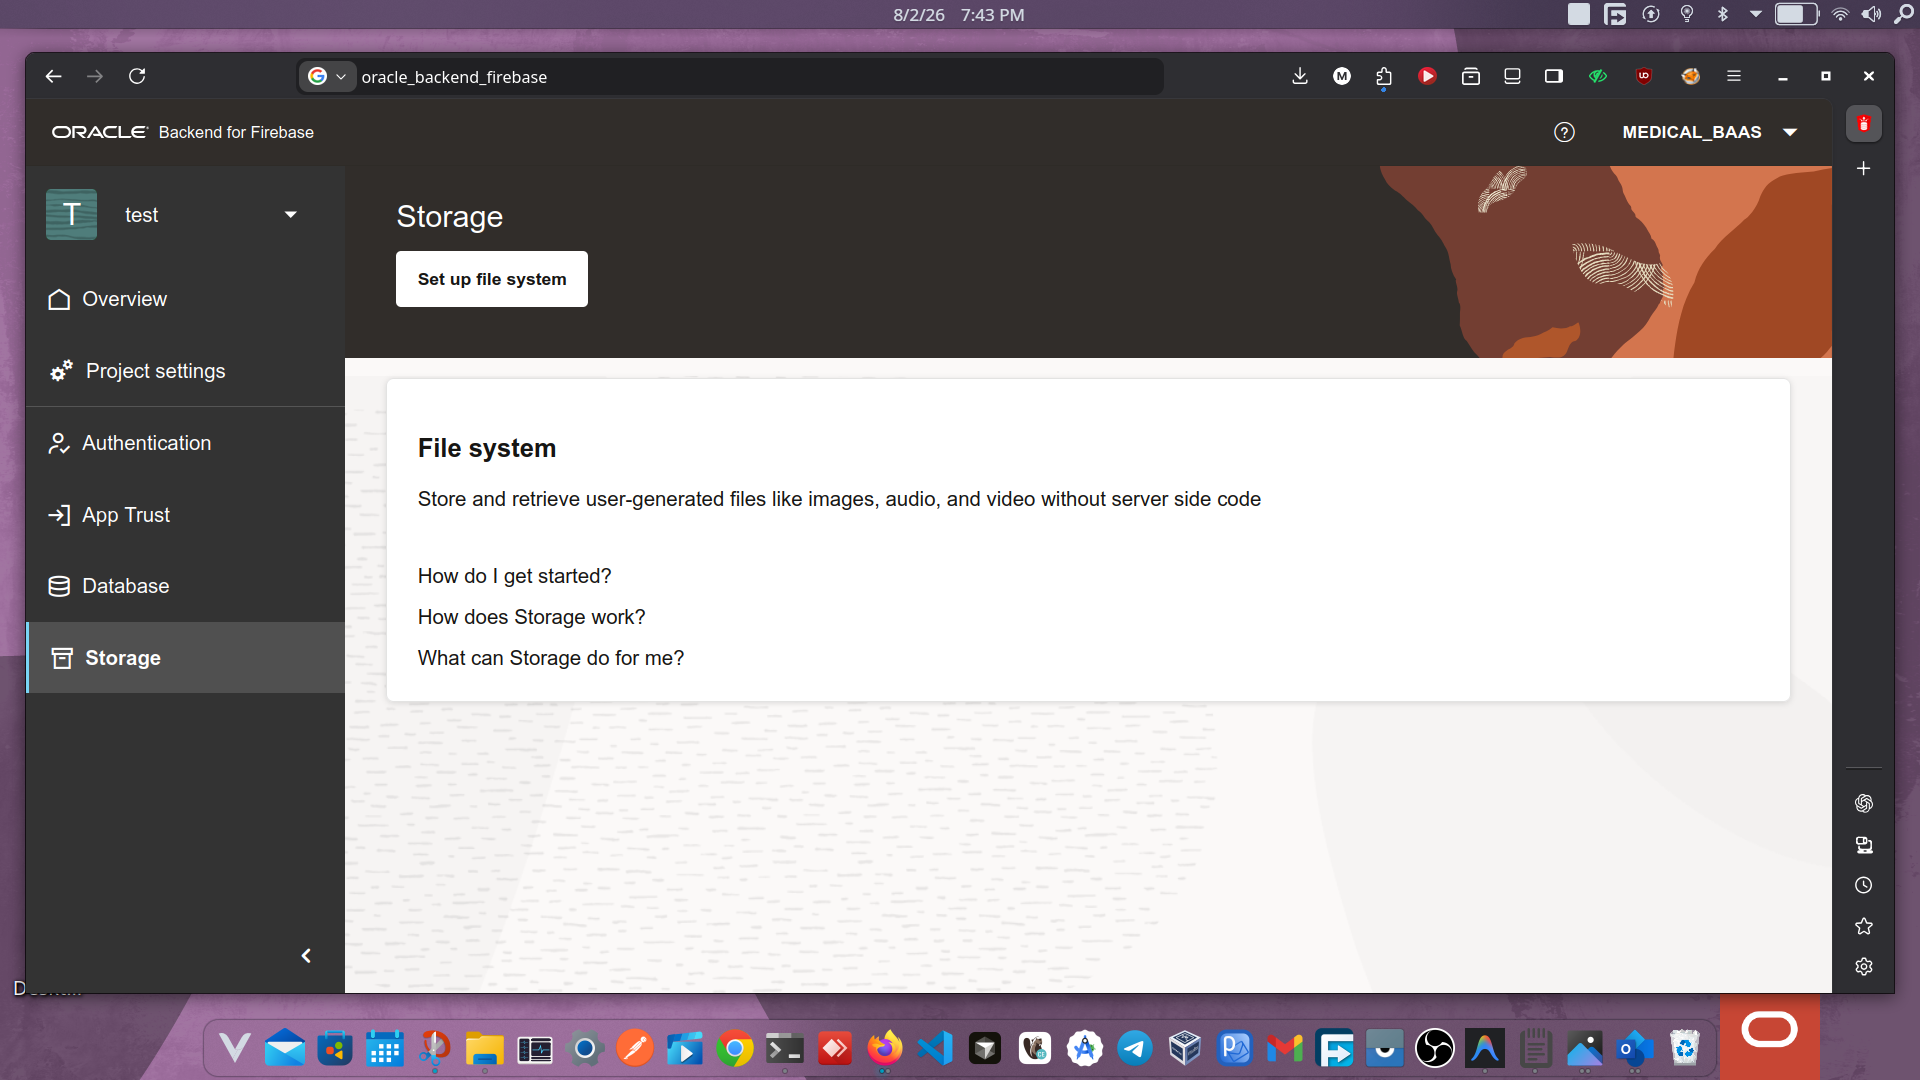Viewport: 1920px width, 1080px height.
Task: Open the recycle bin in dock
Action: pyautogui.click(x=1685, y=1049)
